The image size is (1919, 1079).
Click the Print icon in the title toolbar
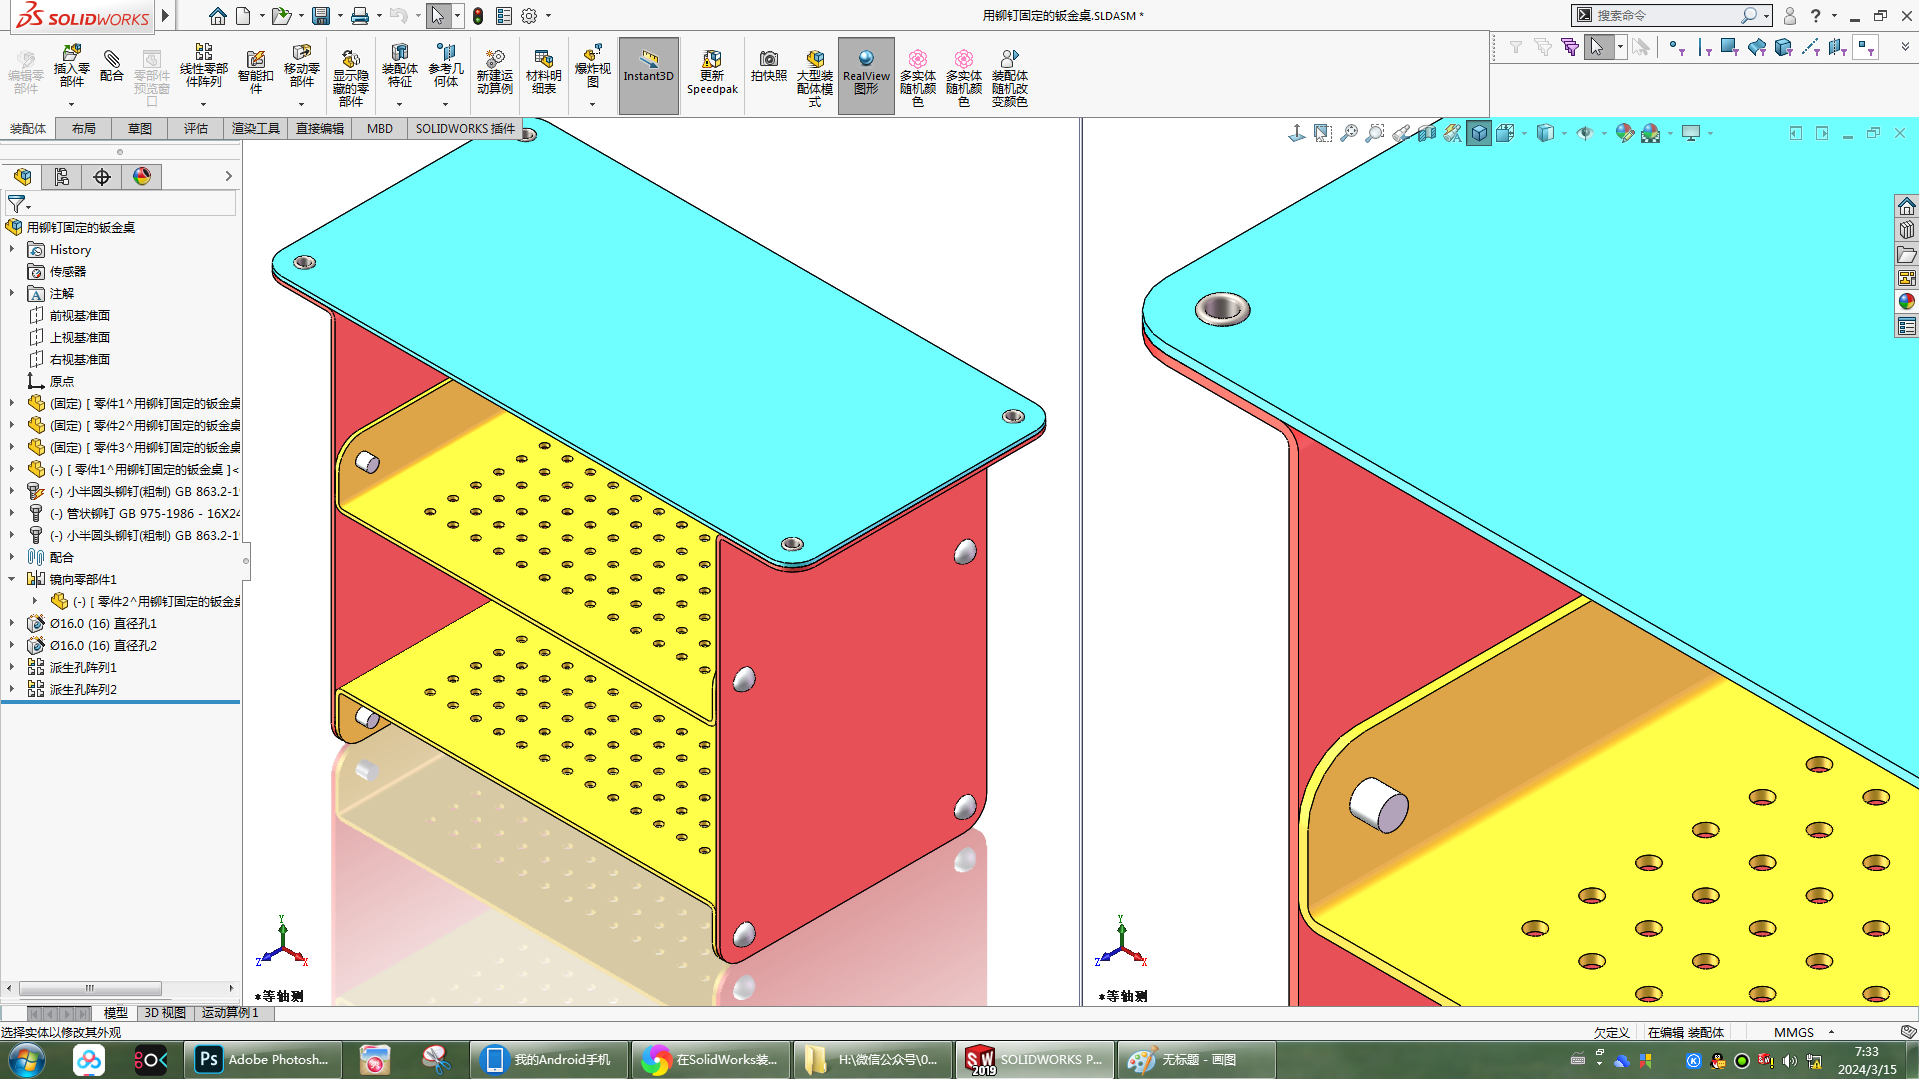[360, 16]
